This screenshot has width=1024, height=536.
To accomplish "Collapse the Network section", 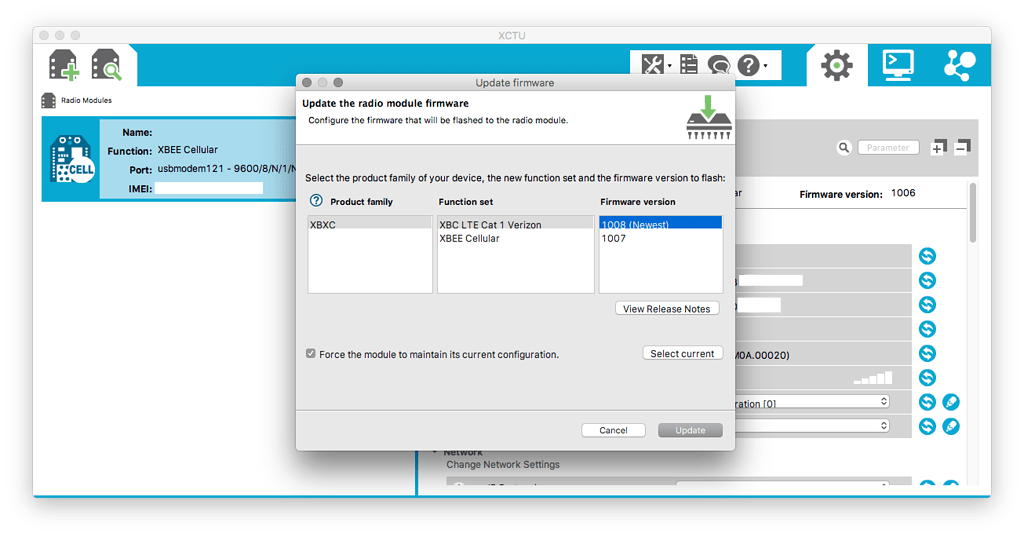I will [435, 452].
